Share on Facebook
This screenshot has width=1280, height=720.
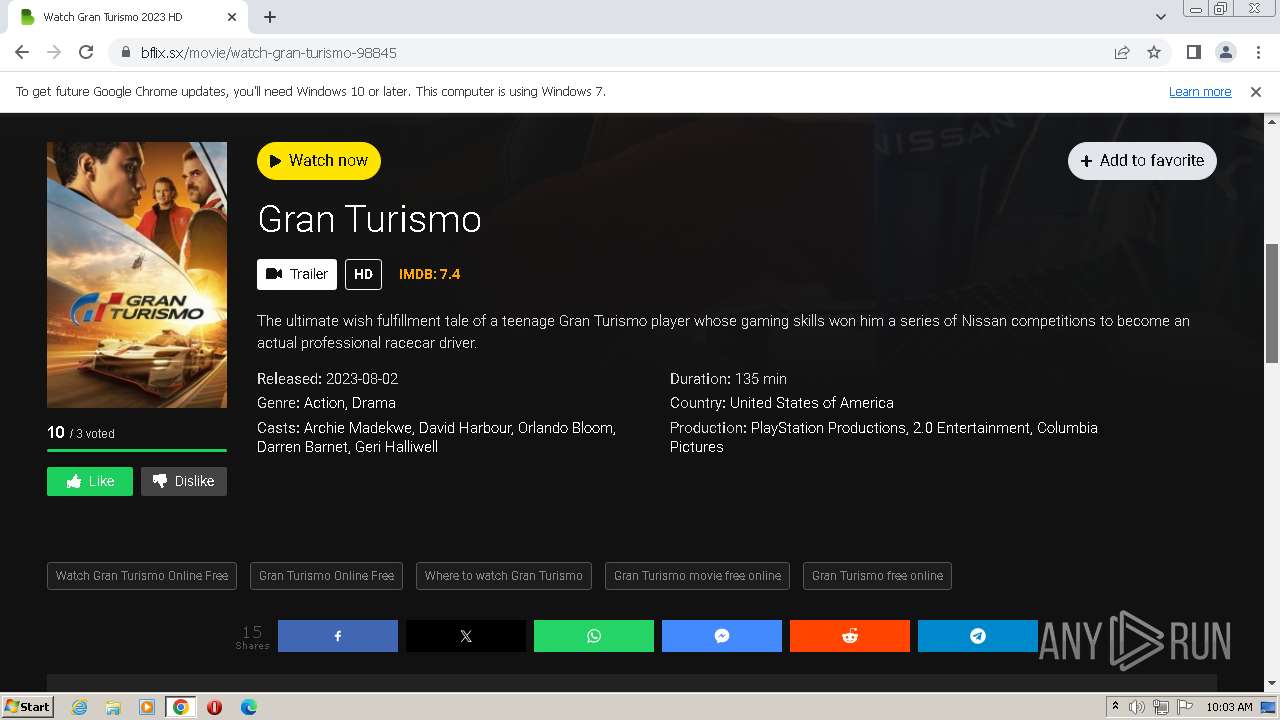tap(338, 636)
